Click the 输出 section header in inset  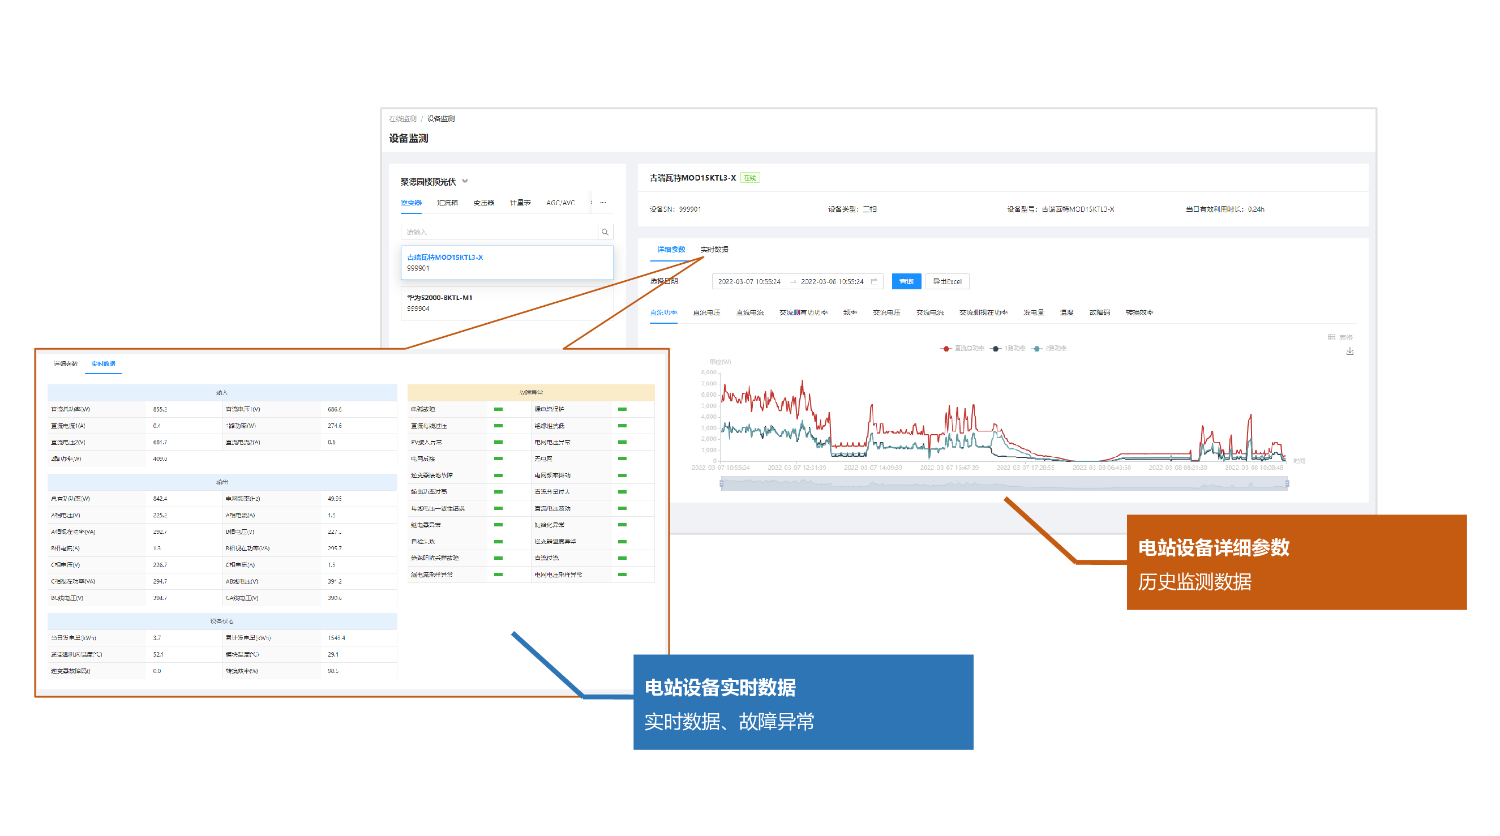coord(222,482)
